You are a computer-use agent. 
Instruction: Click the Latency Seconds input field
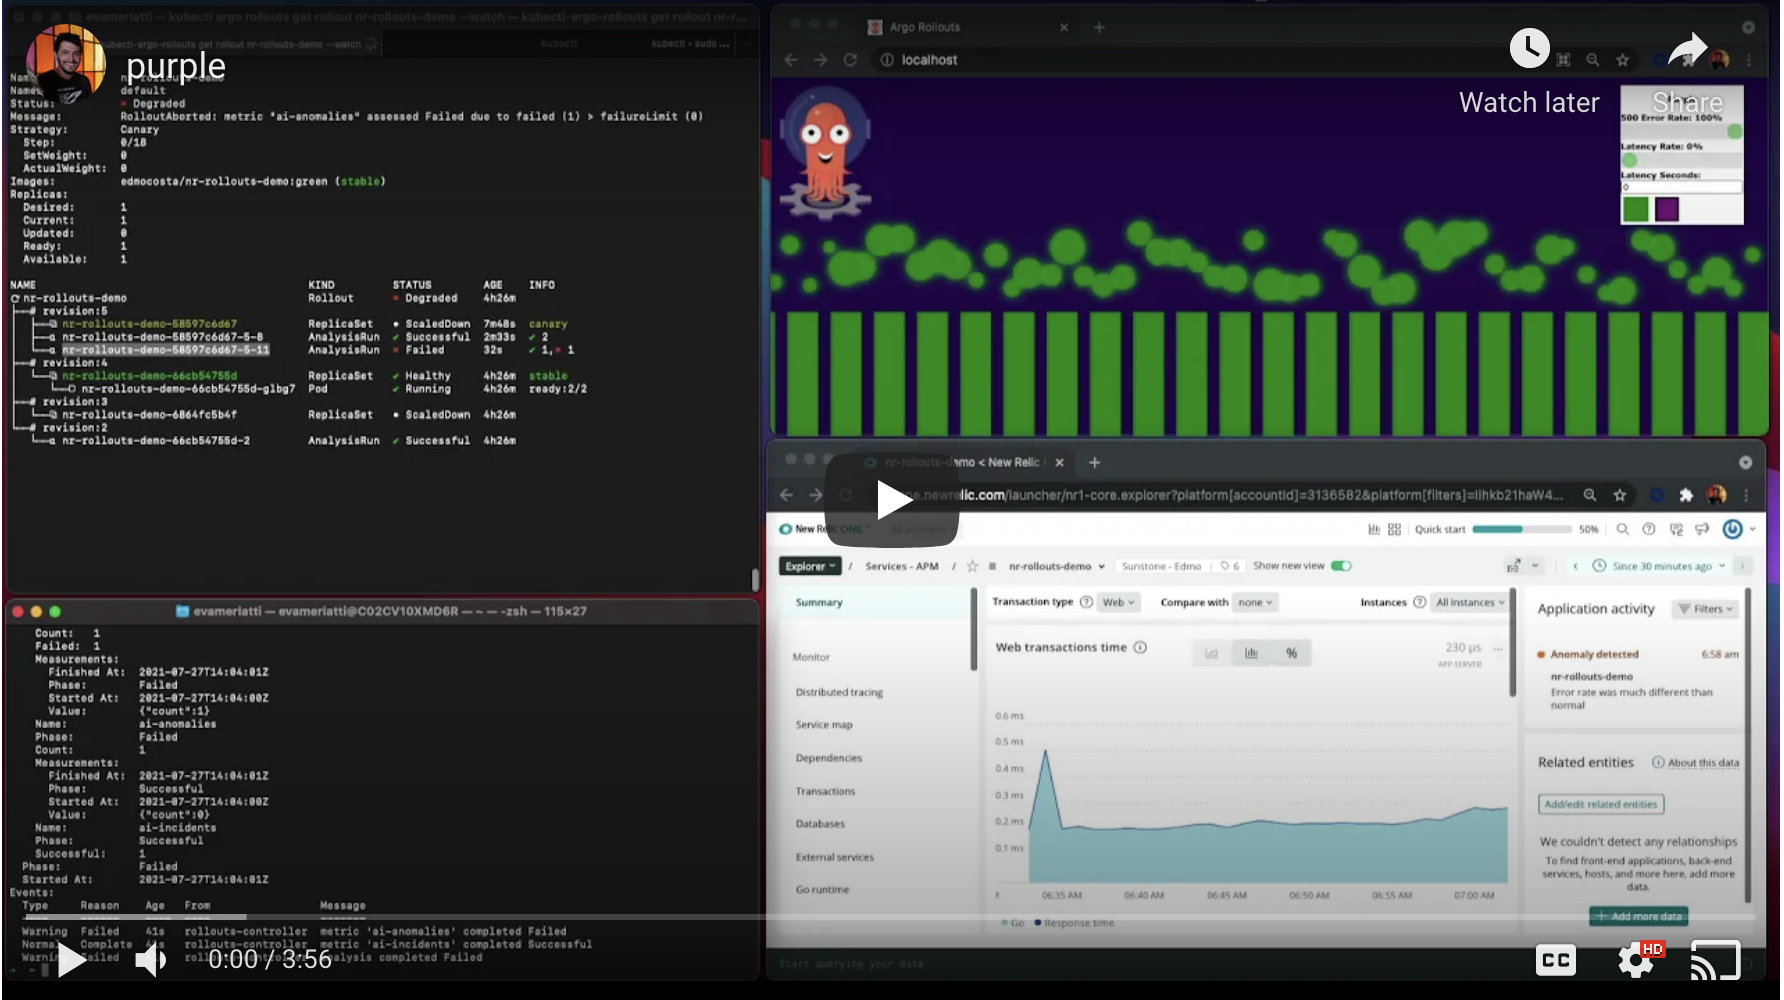tap(1682, 187)
